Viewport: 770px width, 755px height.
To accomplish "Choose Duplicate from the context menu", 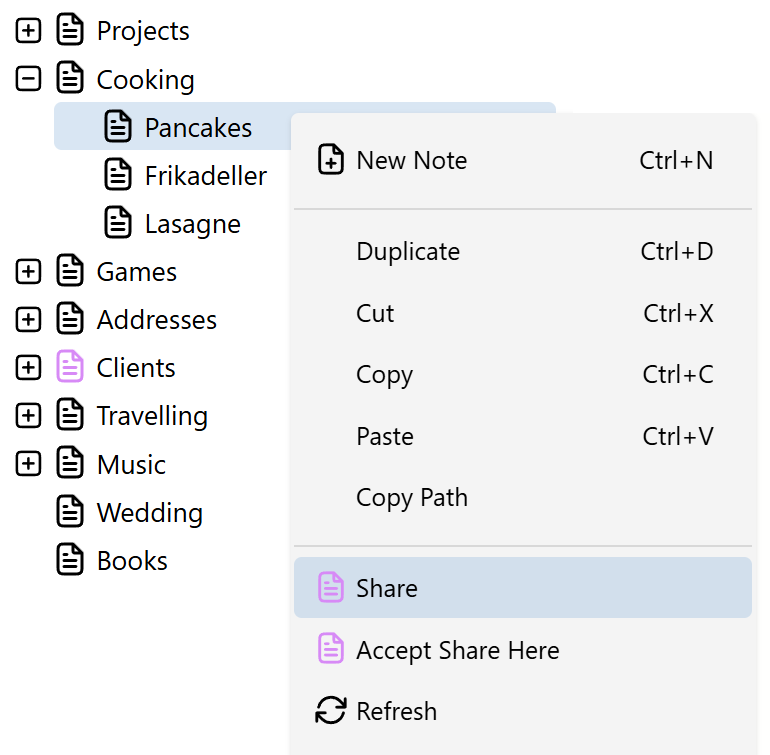I will pyautogui.click(x=522, y=252).
